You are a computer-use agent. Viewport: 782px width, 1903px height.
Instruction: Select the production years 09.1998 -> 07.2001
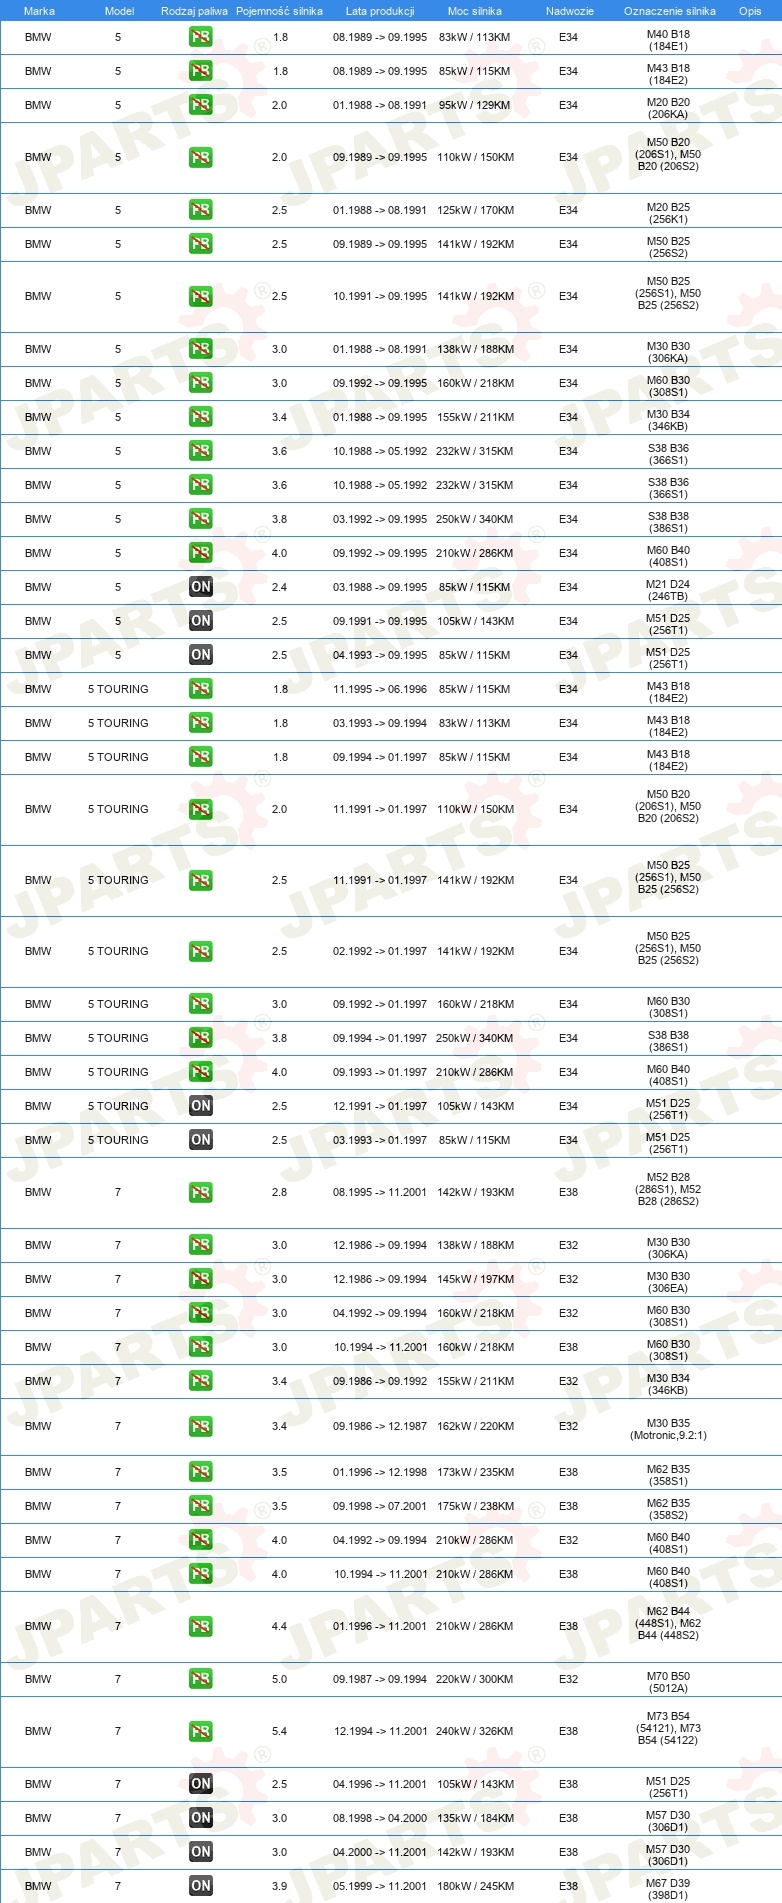point(380,1506)
